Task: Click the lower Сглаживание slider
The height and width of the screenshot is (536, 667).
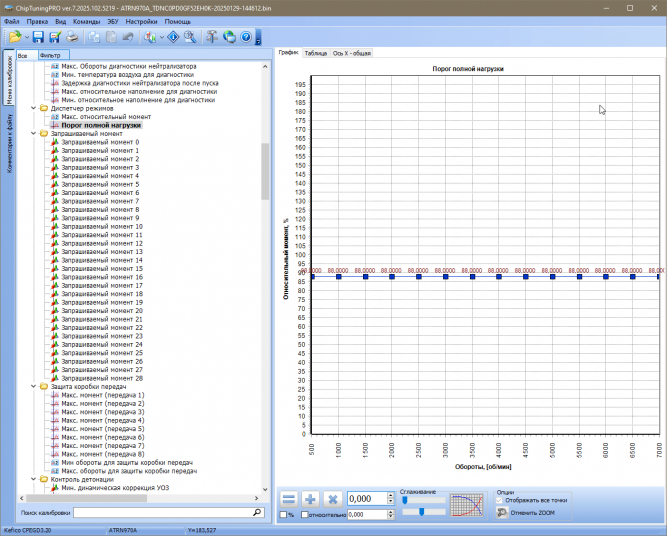Action: 424,512
